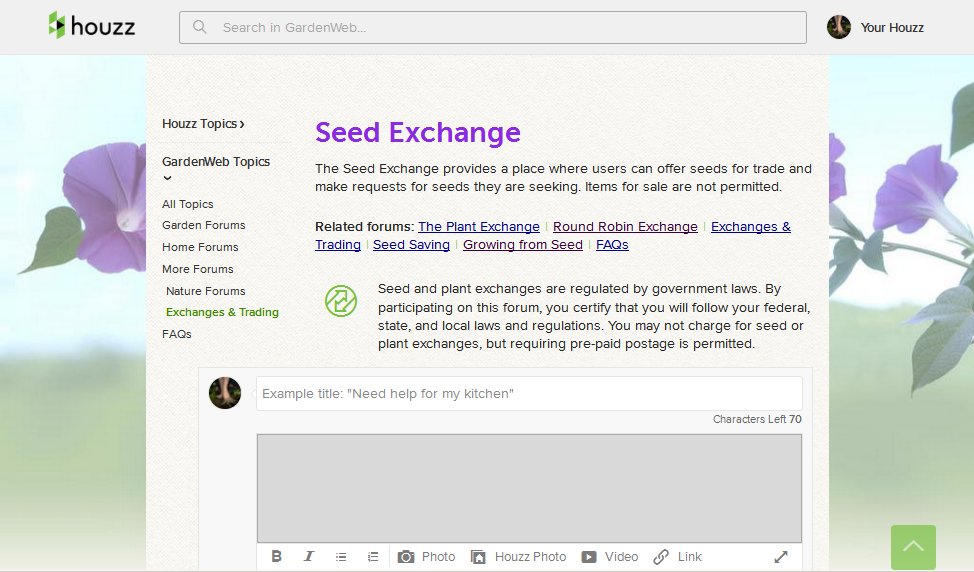This screenshot has height=572, width=974.
Task: Open Growing from Seed link
Action: pos(523,245)
